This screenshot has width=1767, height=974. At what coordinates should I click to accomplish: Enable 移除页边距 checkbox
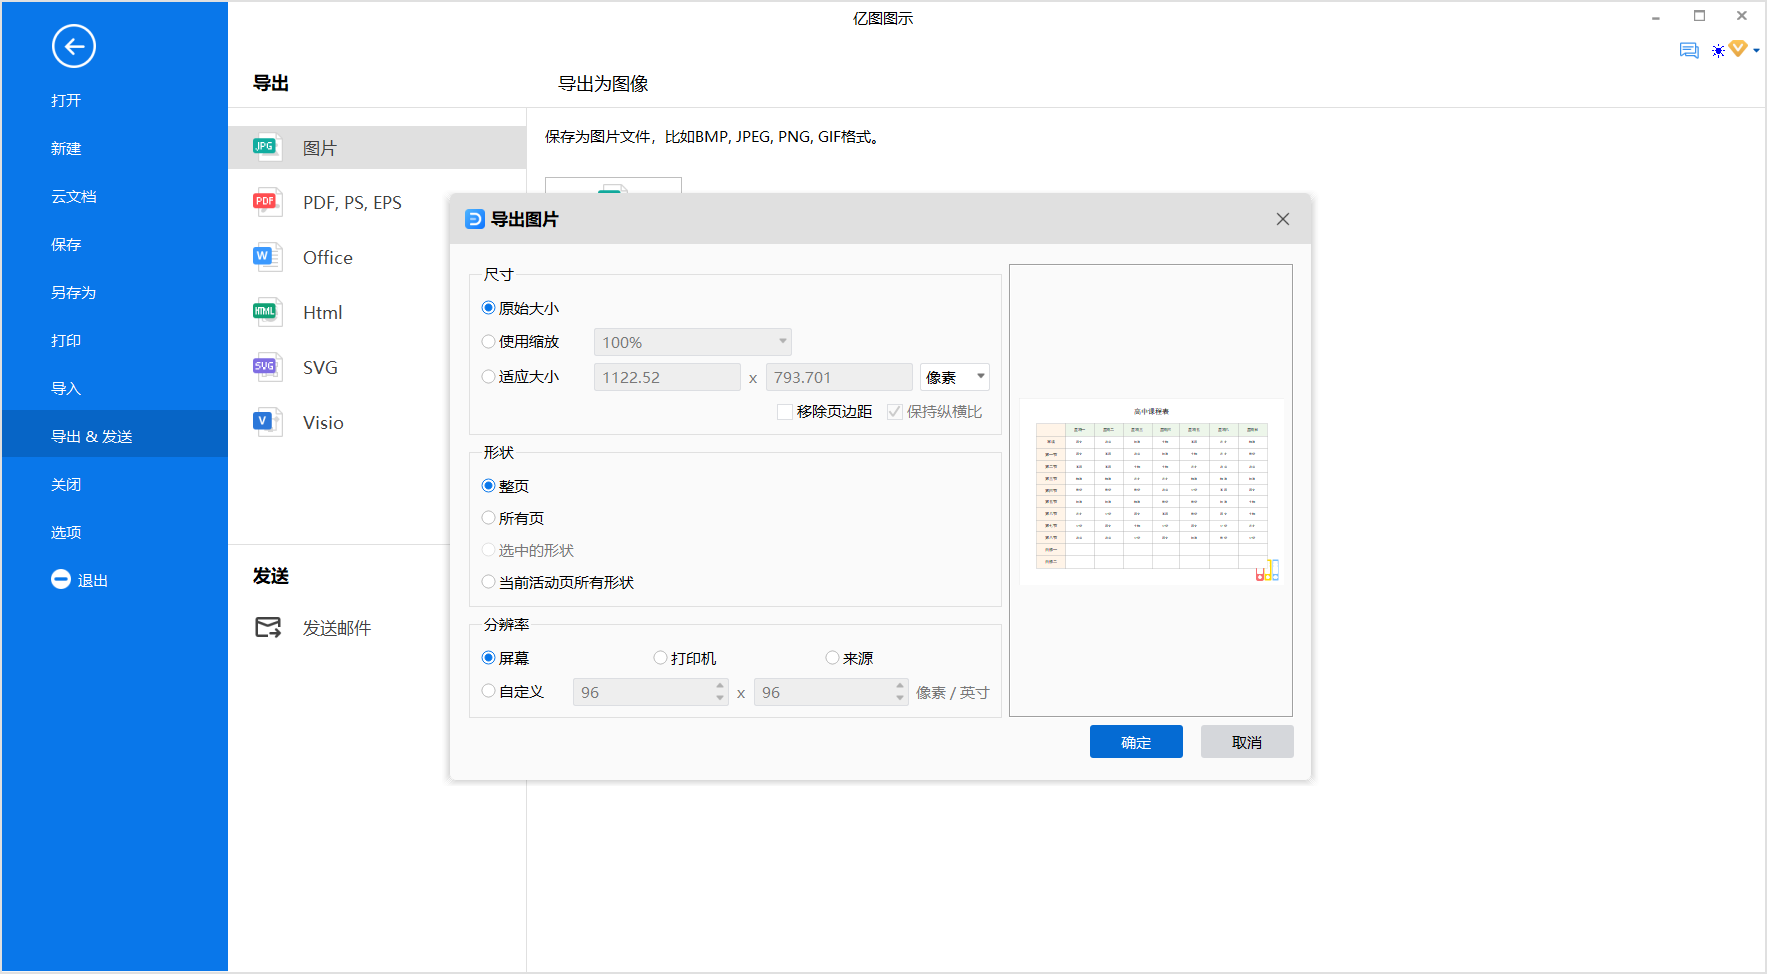click(x=785, y=411)
